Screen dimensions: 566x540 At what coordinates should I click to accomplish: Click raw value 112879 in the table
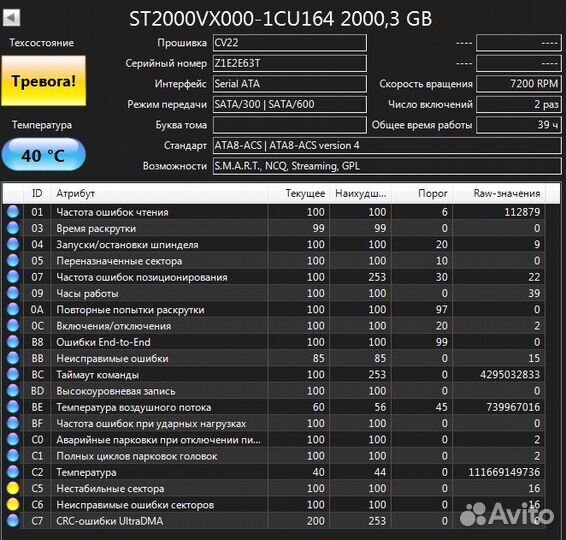coord(522,212)
